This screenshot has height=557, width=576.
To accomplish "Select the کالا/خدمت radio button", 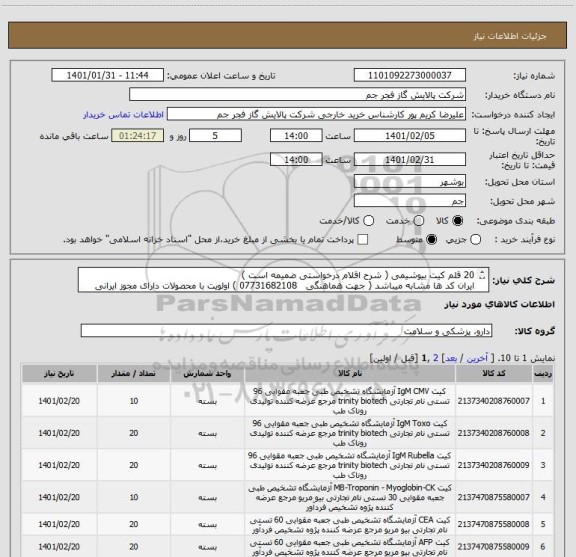I will click(368, 221).
